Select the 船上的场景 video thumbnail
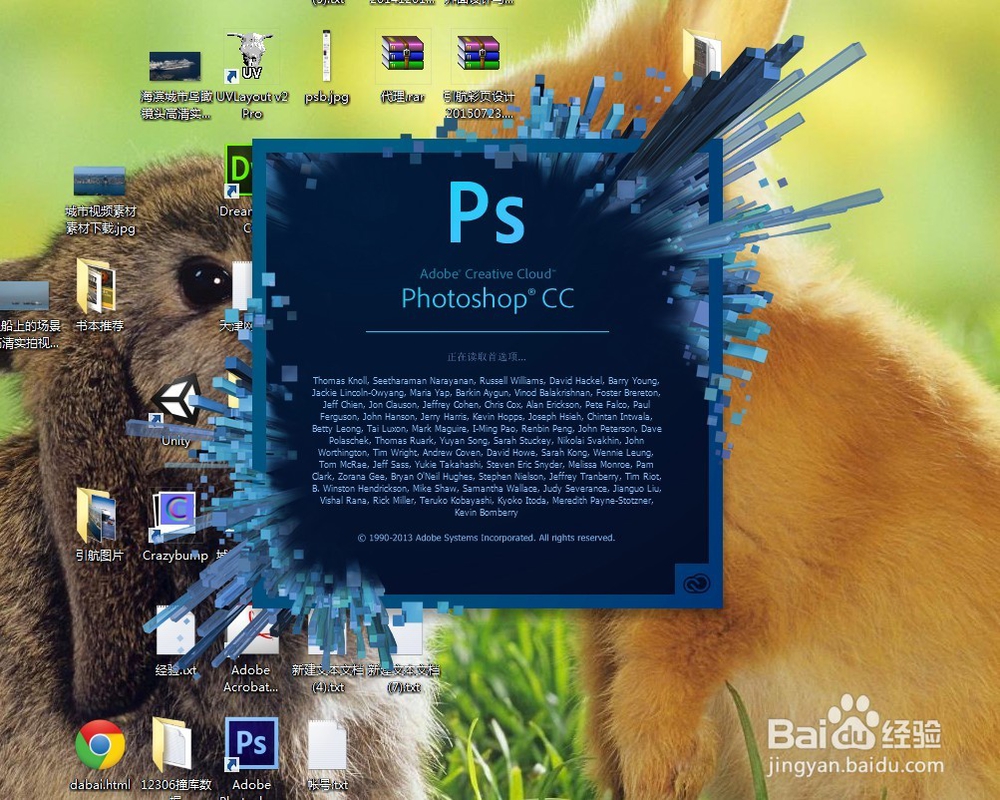 (24, 297)
